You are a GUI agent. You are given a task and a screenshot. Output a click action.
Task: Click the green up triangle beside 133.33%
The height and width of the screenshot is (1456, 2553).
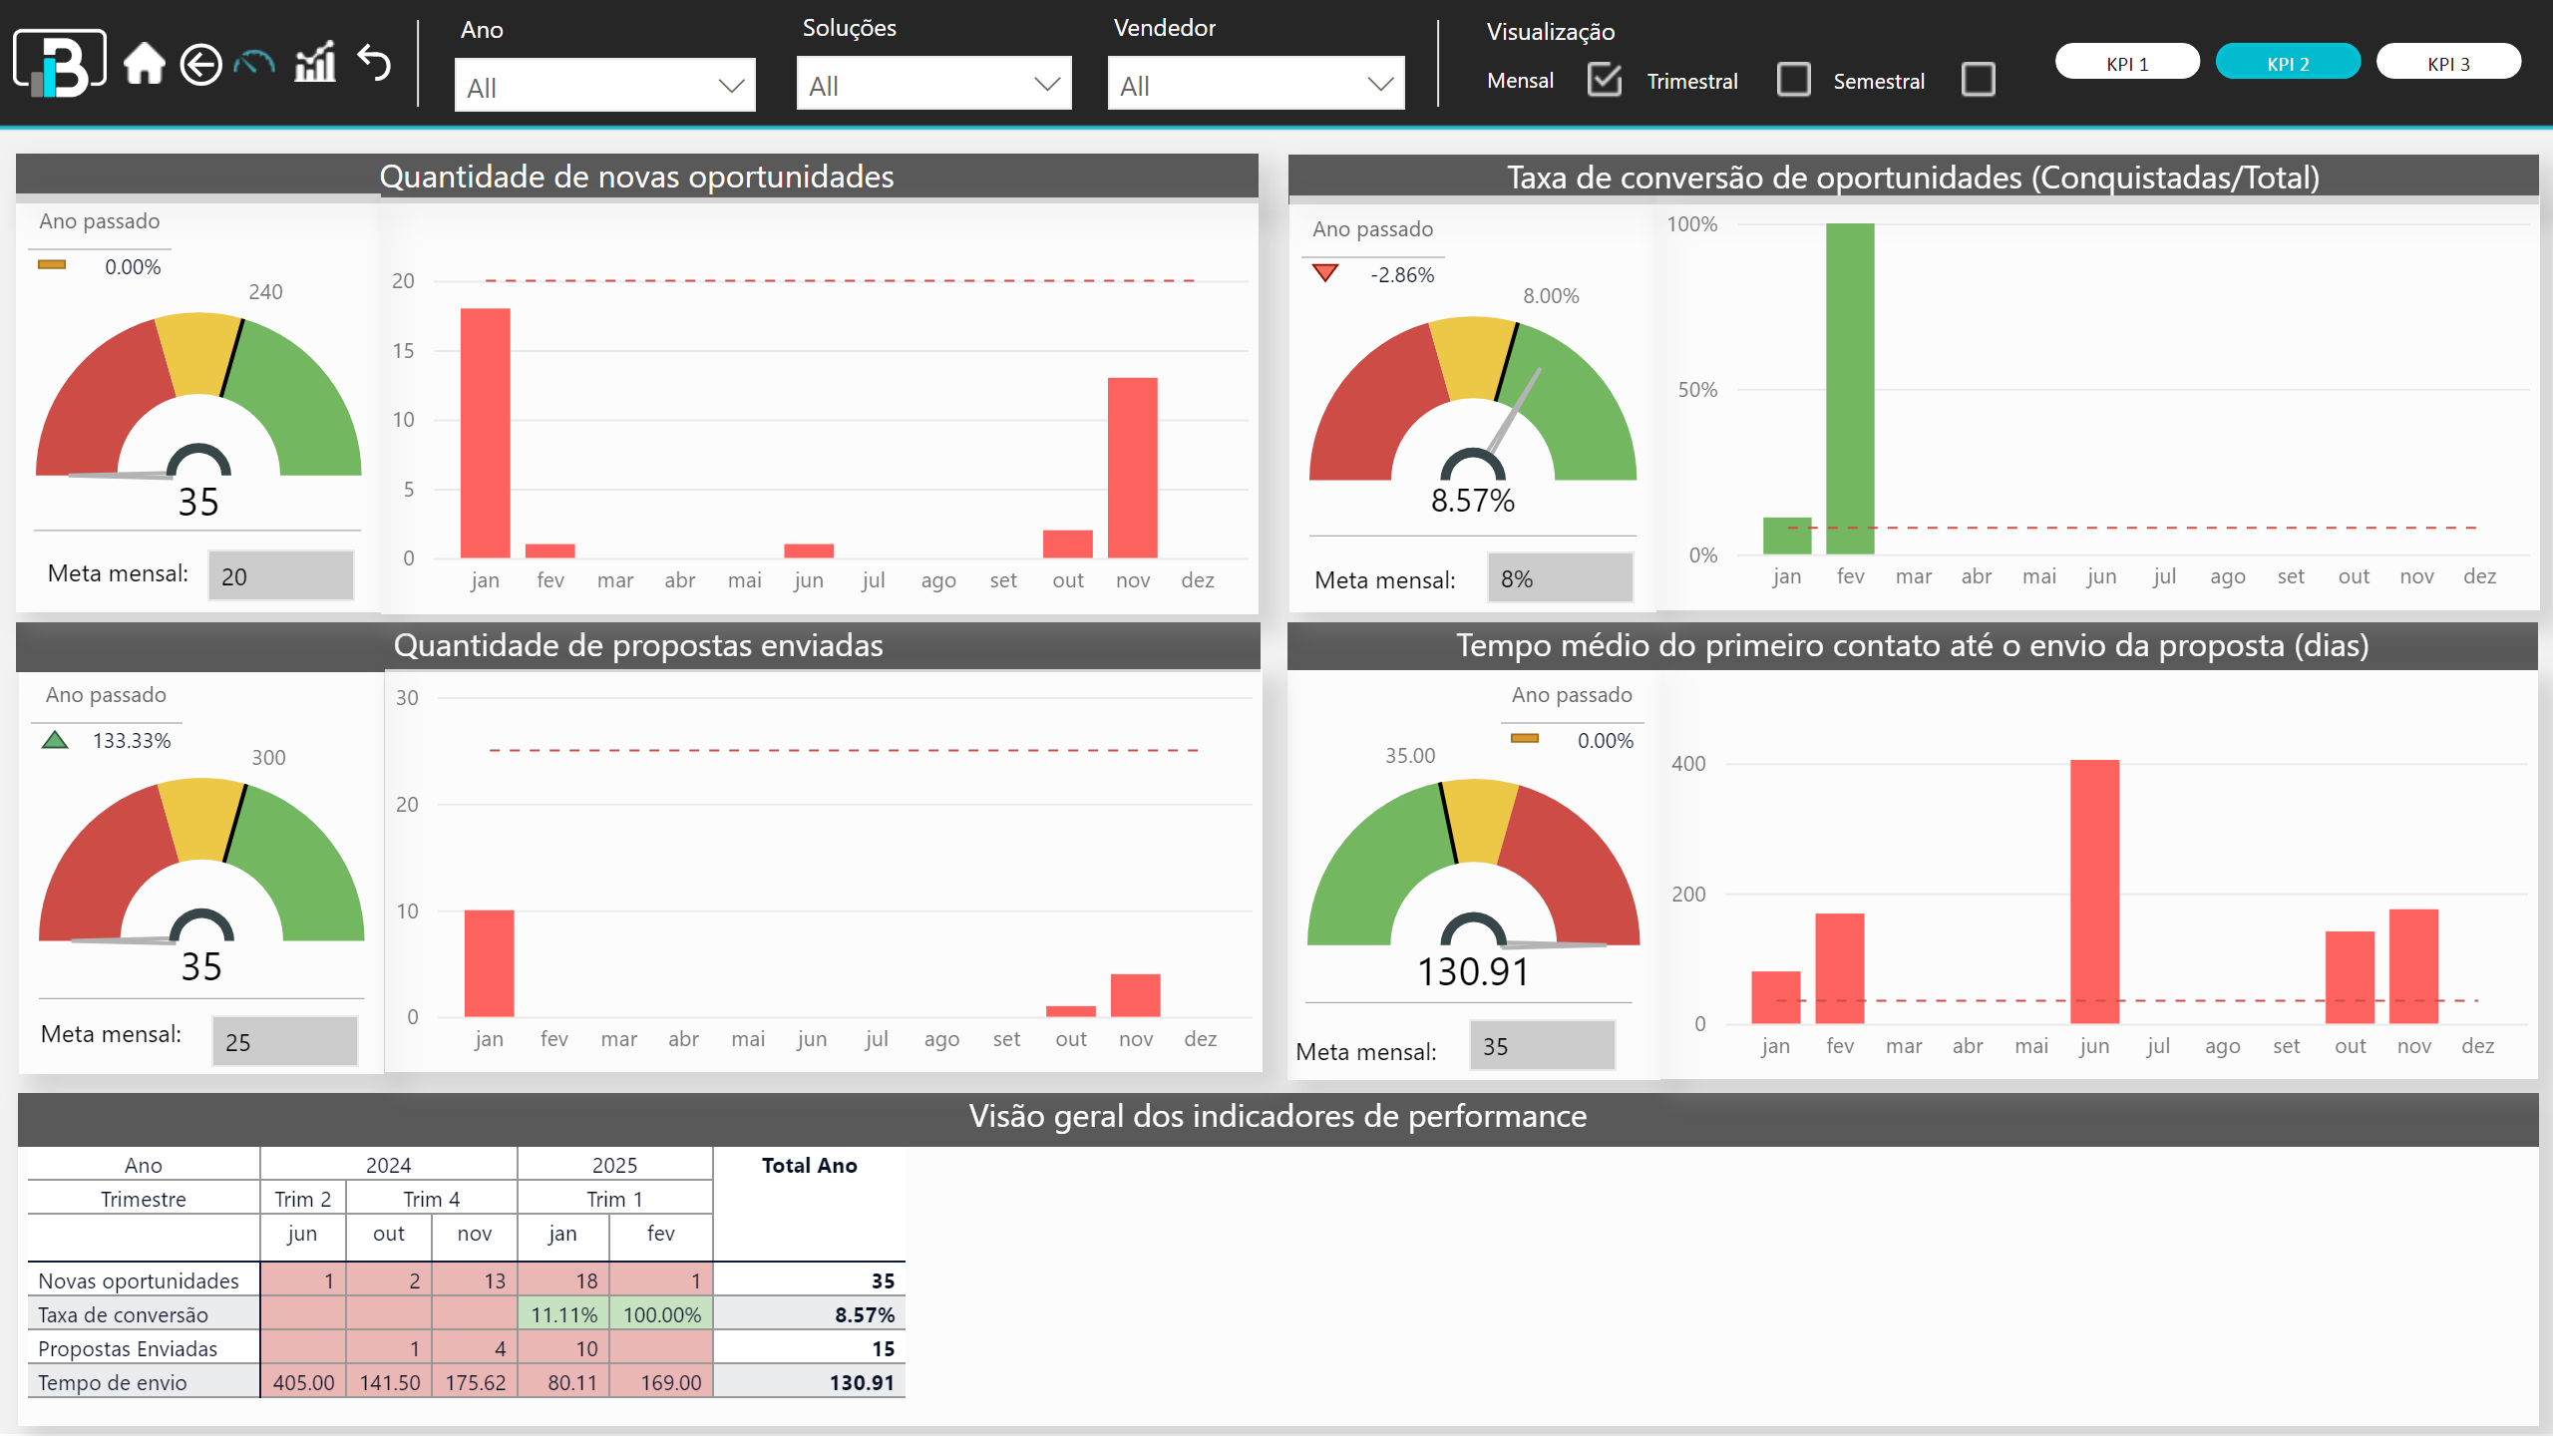[x=55, y=740]
